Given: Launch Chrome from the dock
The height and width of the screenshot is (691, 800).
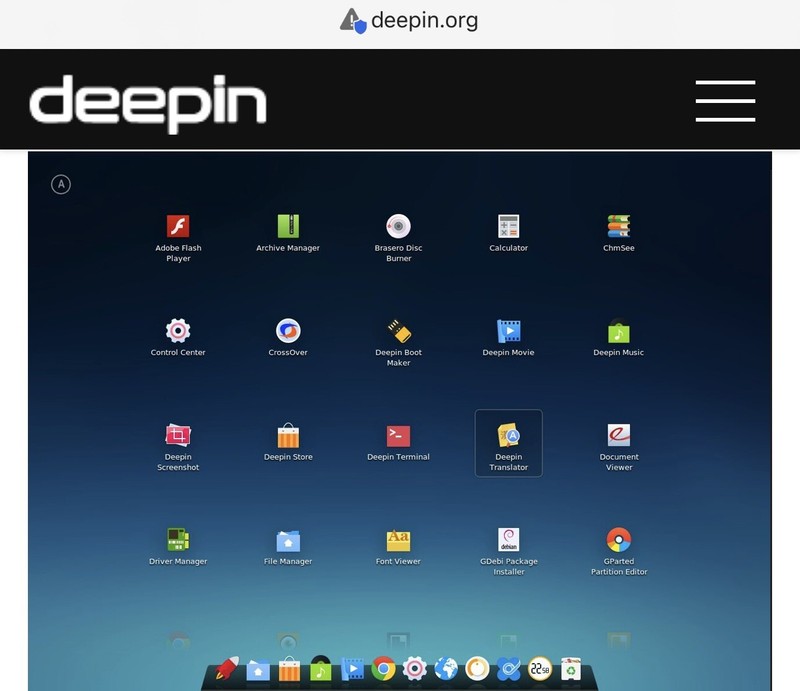Looking at the screenshot, I should click(383, 669).
